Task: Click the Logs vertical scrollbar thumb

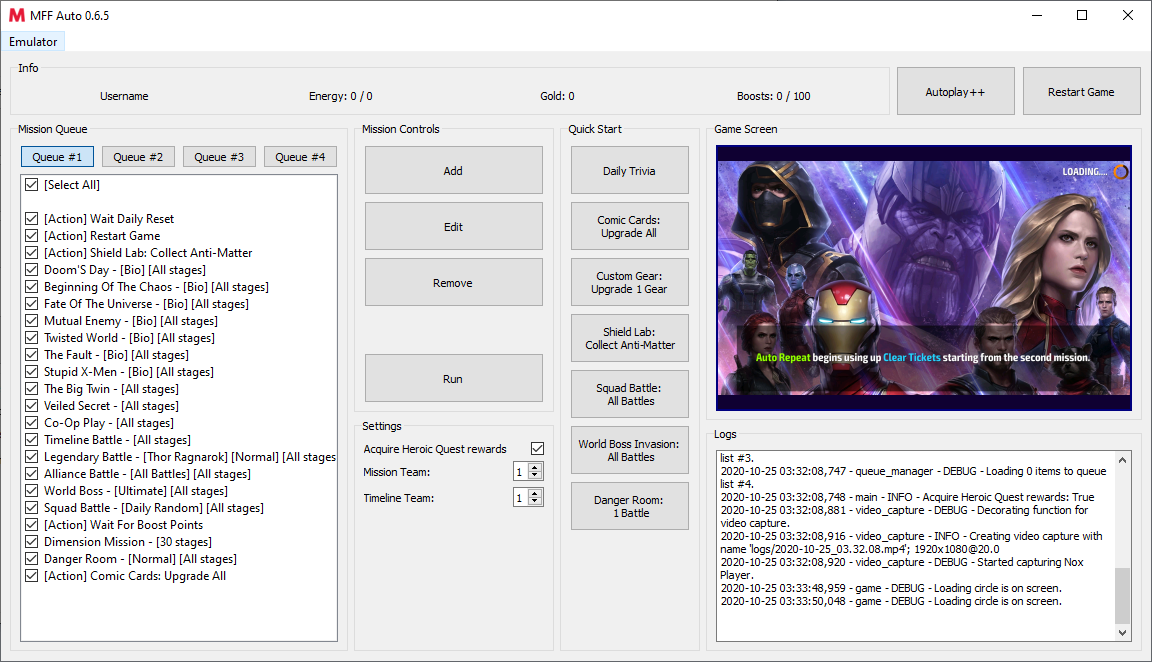Action: coord(1122,595)
